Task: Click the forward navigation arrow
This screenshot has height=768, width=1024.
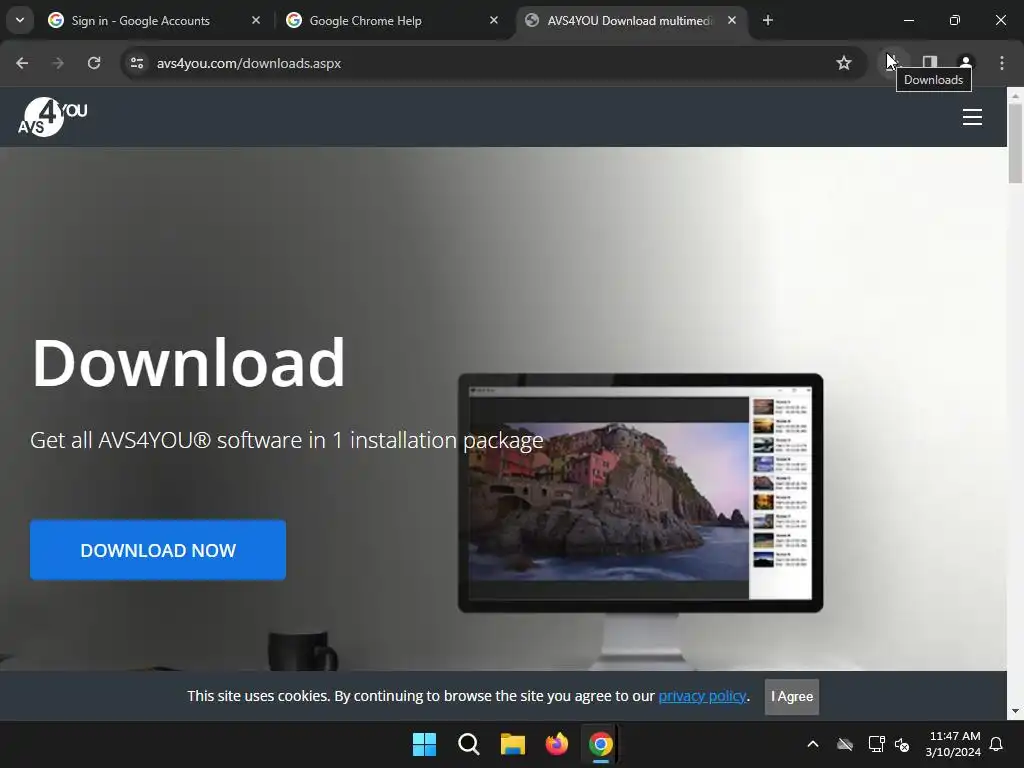Action: (58, 63)
